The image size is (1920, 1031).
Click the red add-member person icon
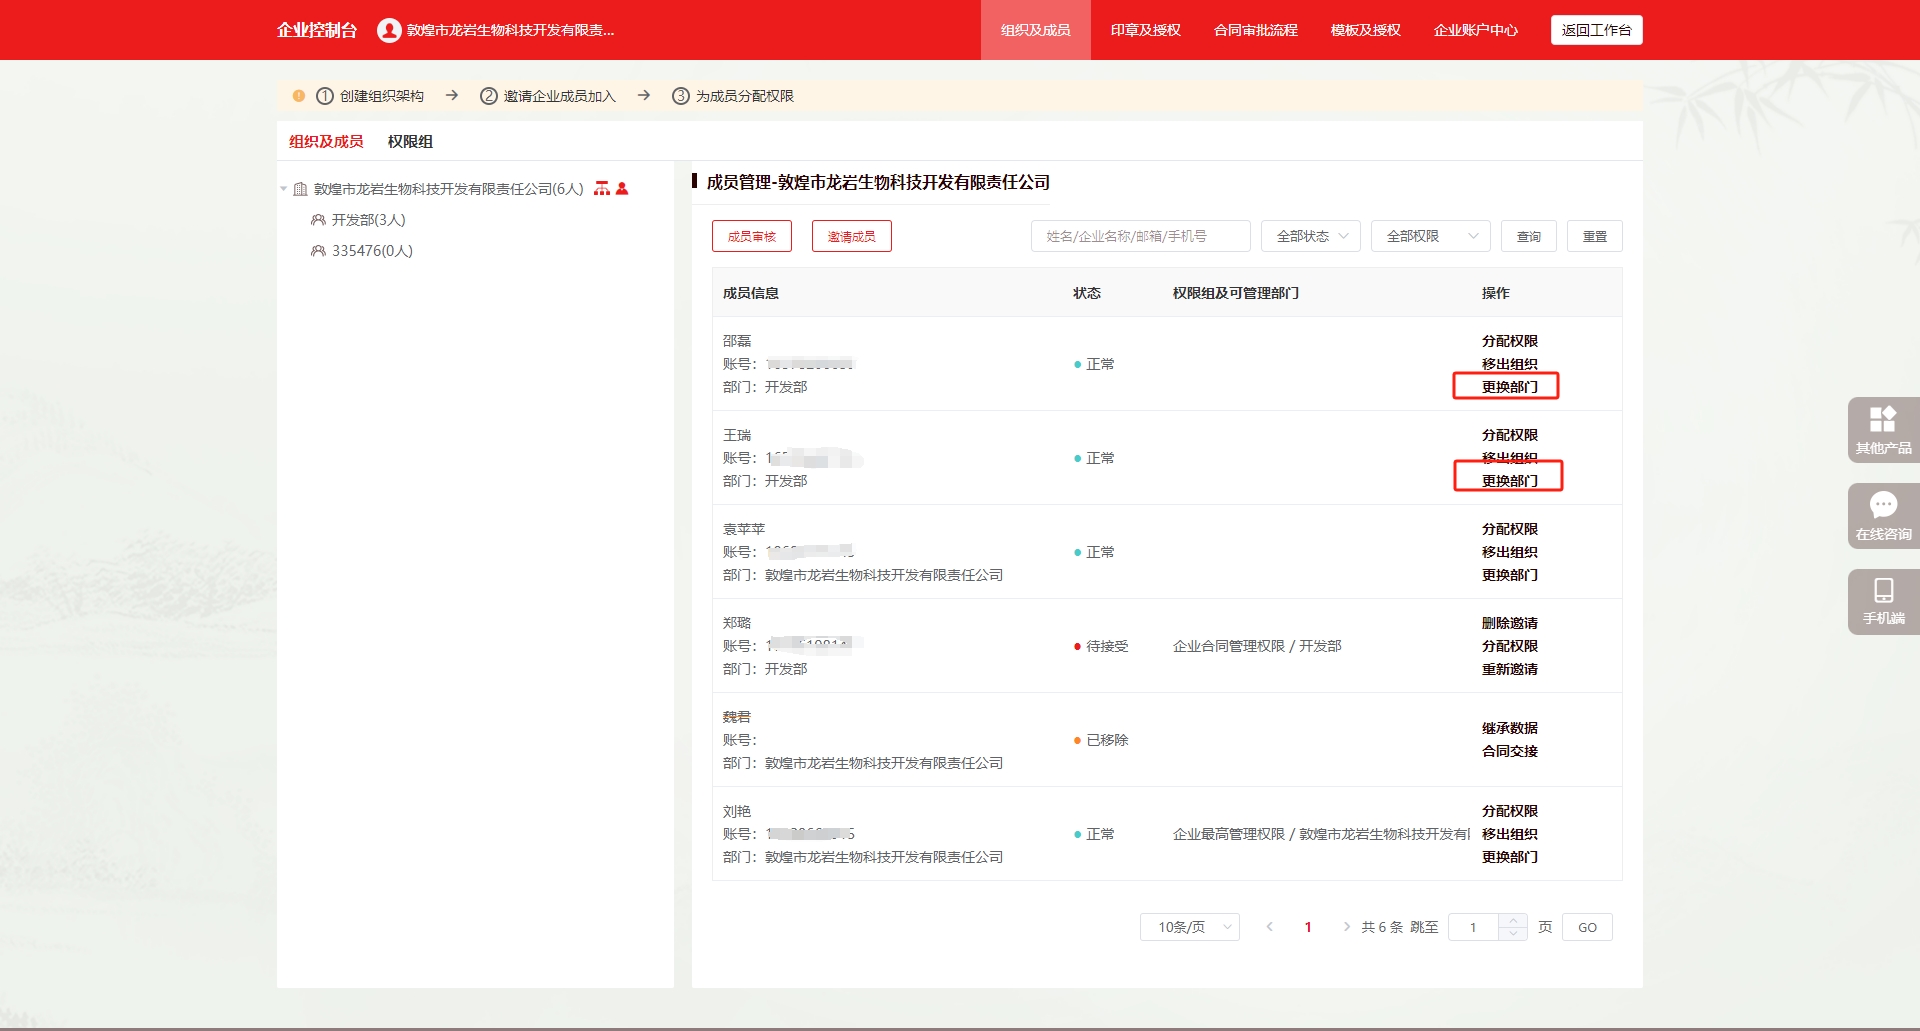622,189
